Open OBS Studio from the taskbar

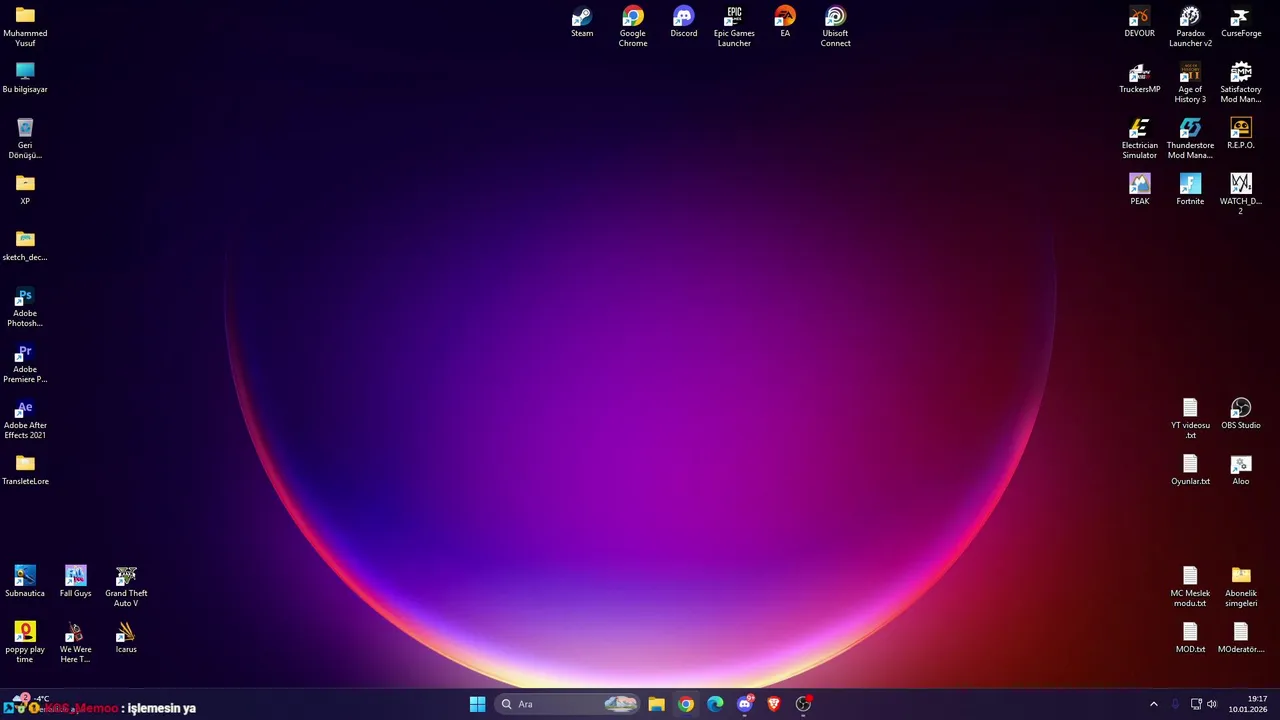coord(803,704)
